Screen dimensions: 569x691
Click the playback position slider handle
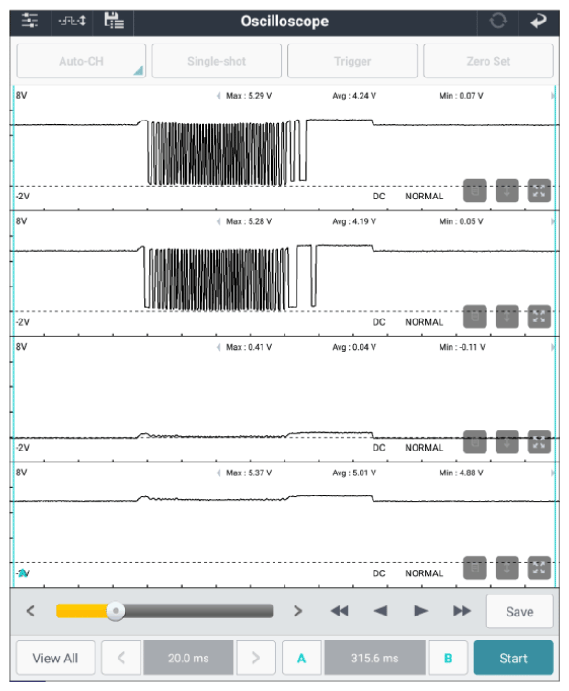click(116, 611)
